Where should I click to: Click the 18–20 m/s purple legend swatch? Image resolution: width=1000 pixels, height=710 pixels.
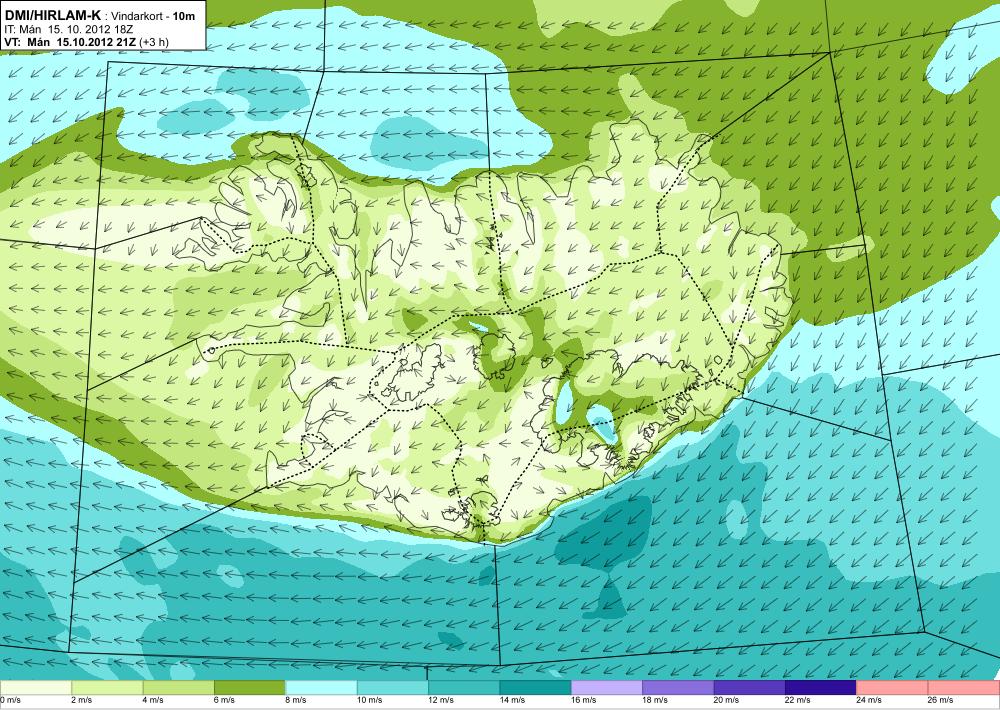(679, 688)
